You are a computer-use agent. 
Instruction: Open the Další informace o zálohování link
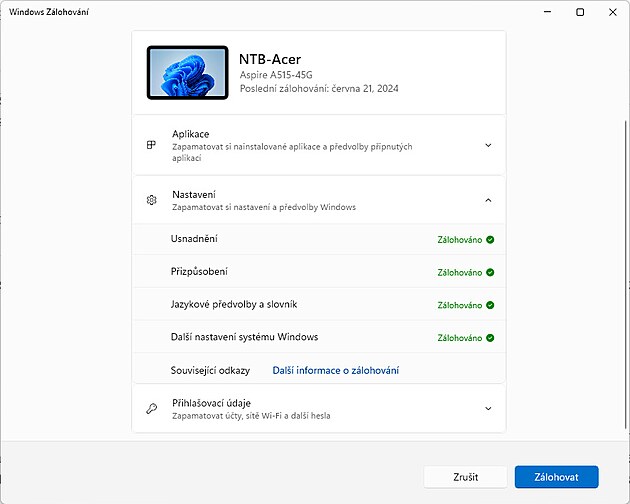click(335, 371)
